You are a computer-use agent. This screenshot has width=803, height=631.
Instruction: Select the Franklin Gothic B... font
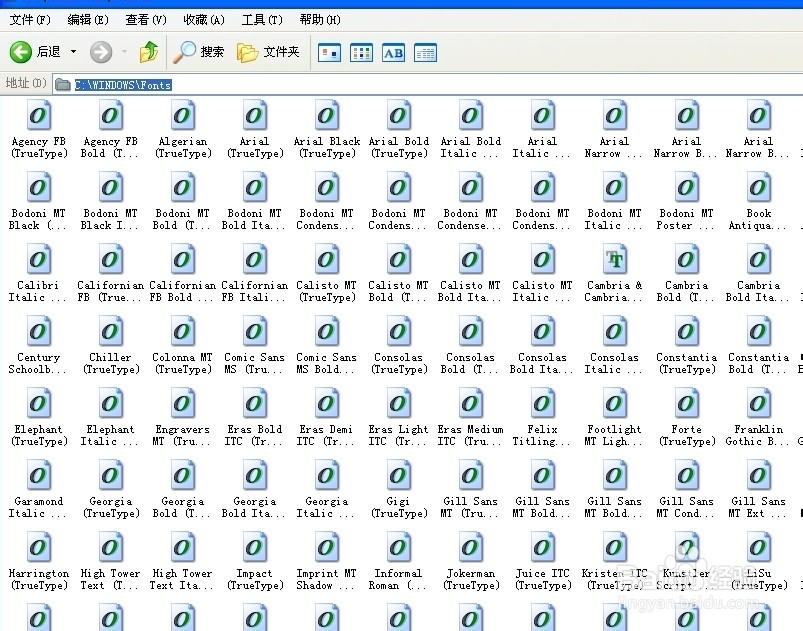tap(758, 417)
